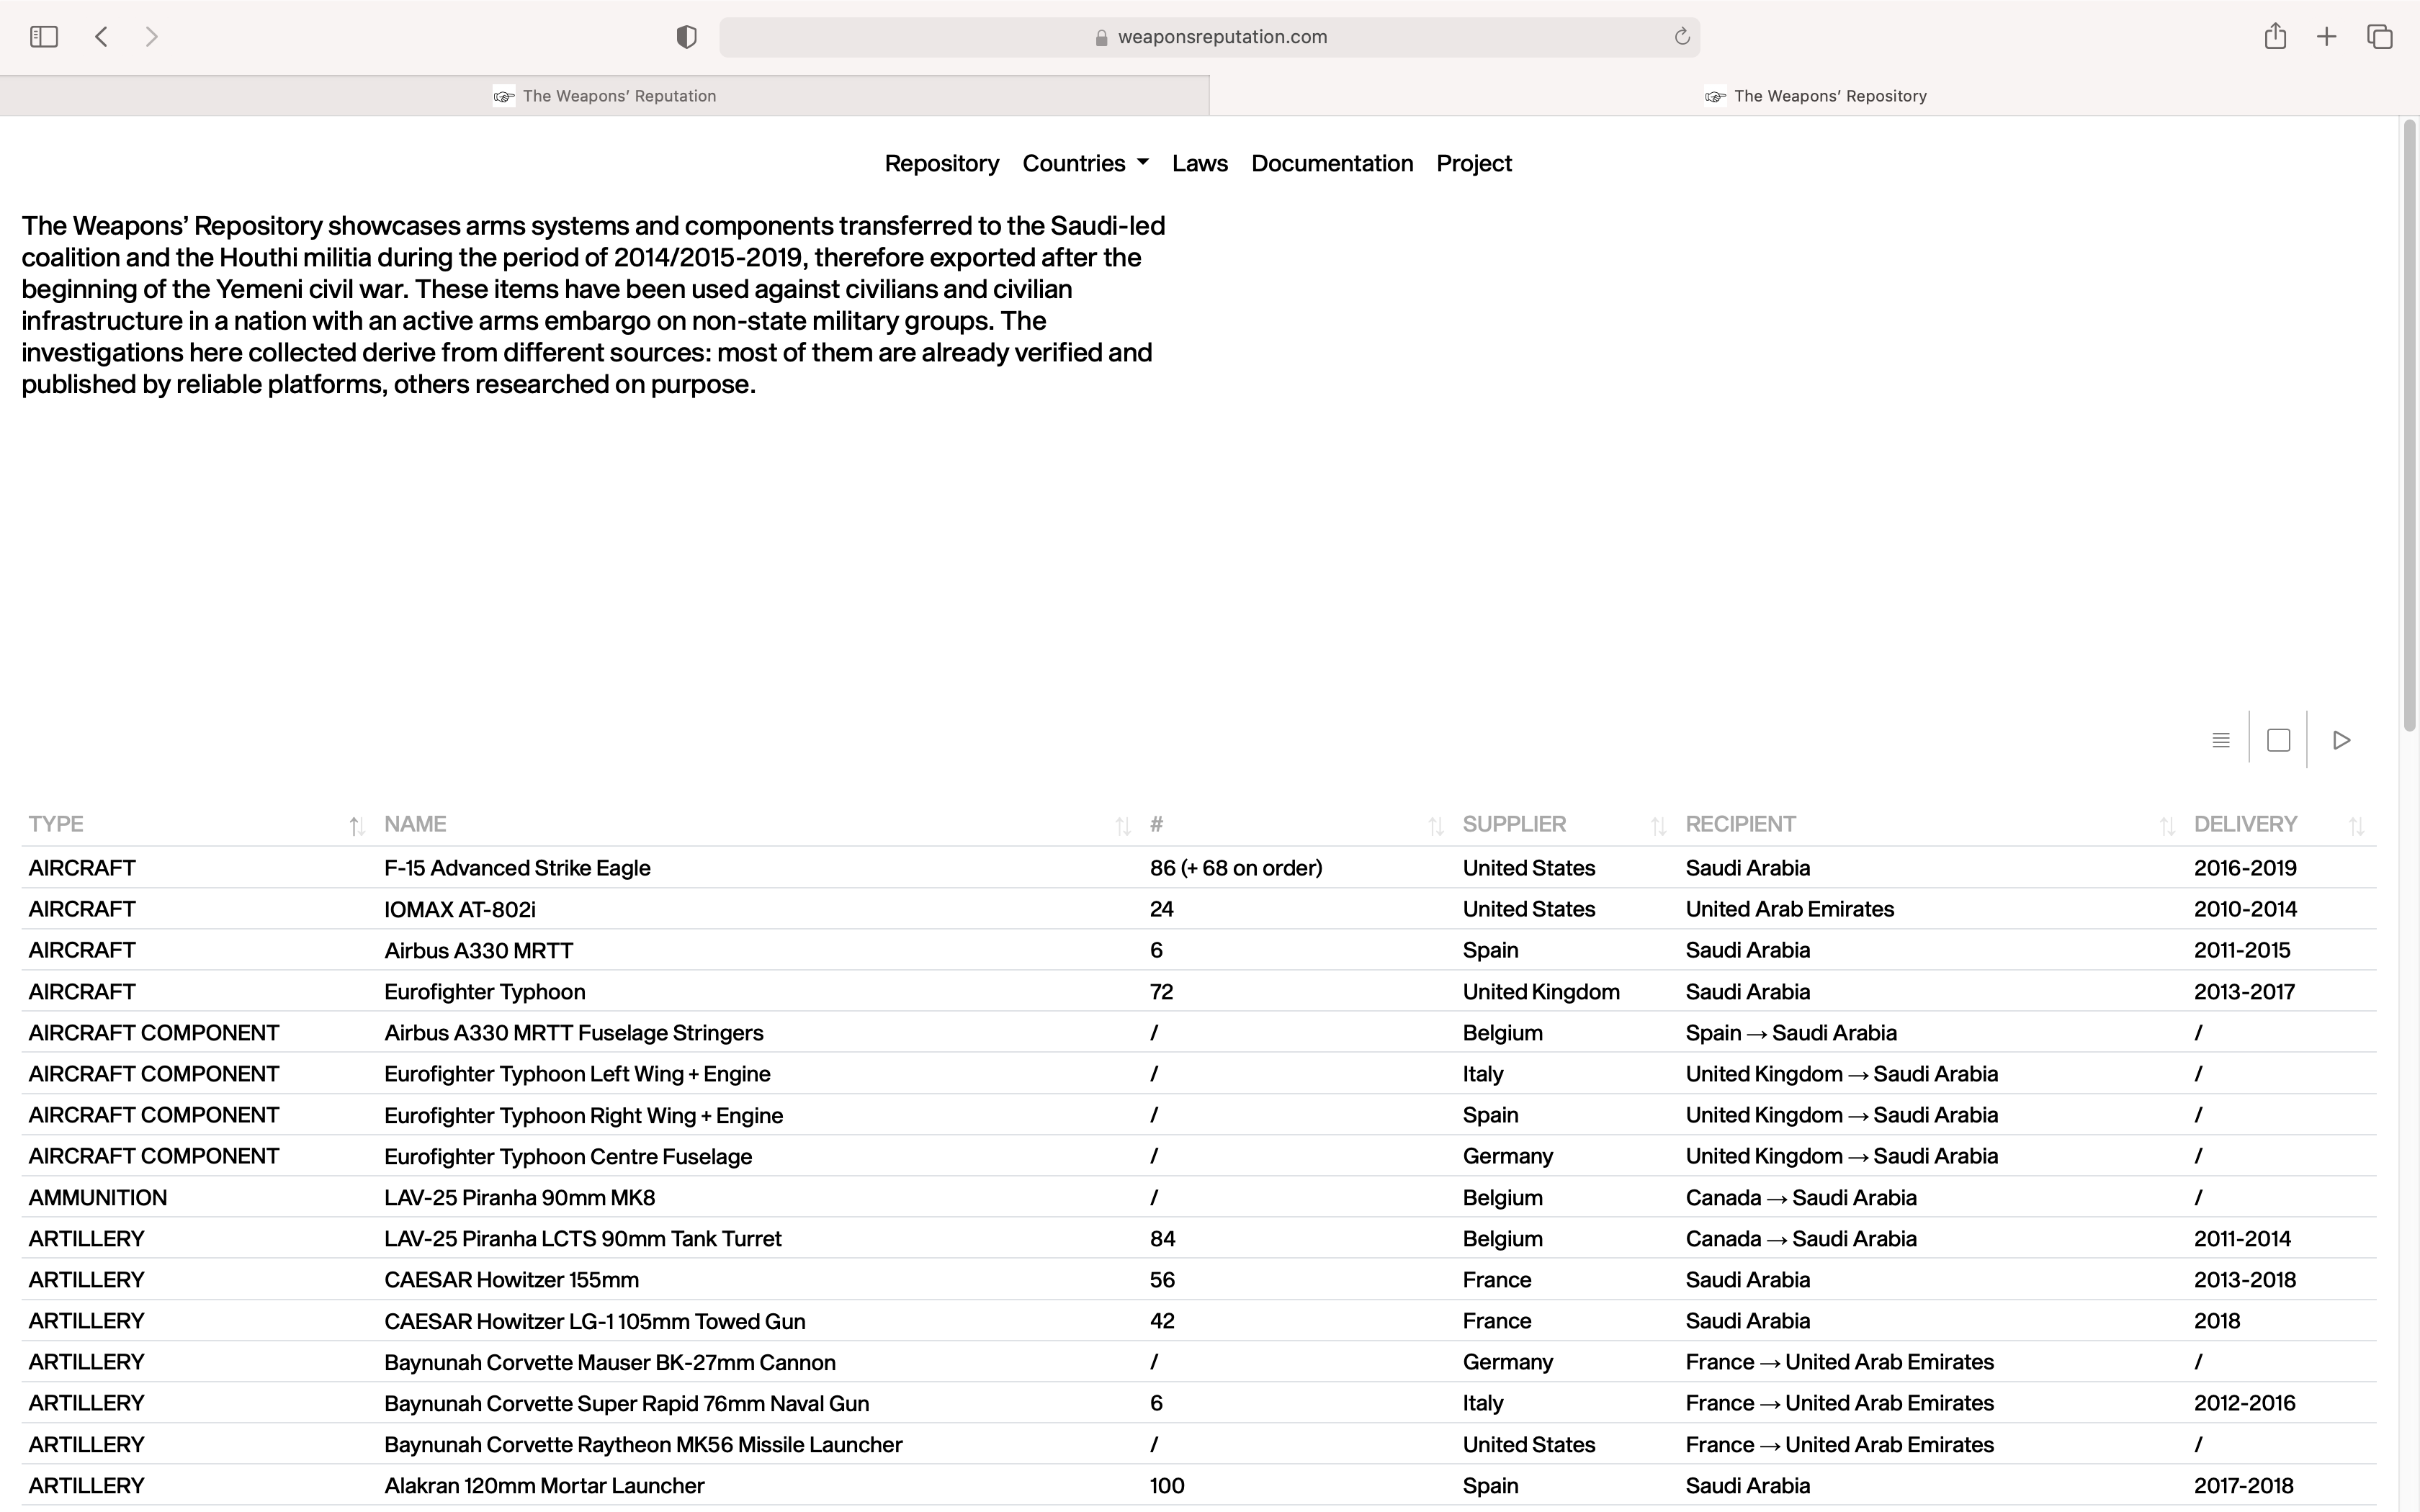Reload the page with refresh icon

click(1681, 37)
